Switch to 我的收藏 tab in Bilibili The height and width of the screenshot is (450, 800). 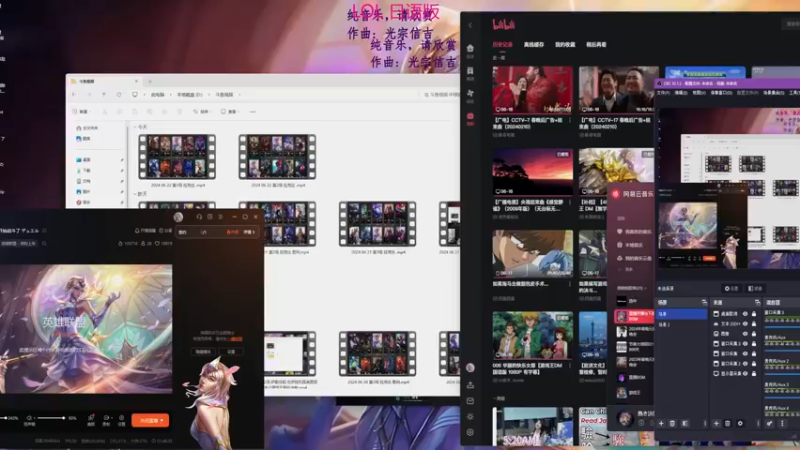click(x=565, y=44)
